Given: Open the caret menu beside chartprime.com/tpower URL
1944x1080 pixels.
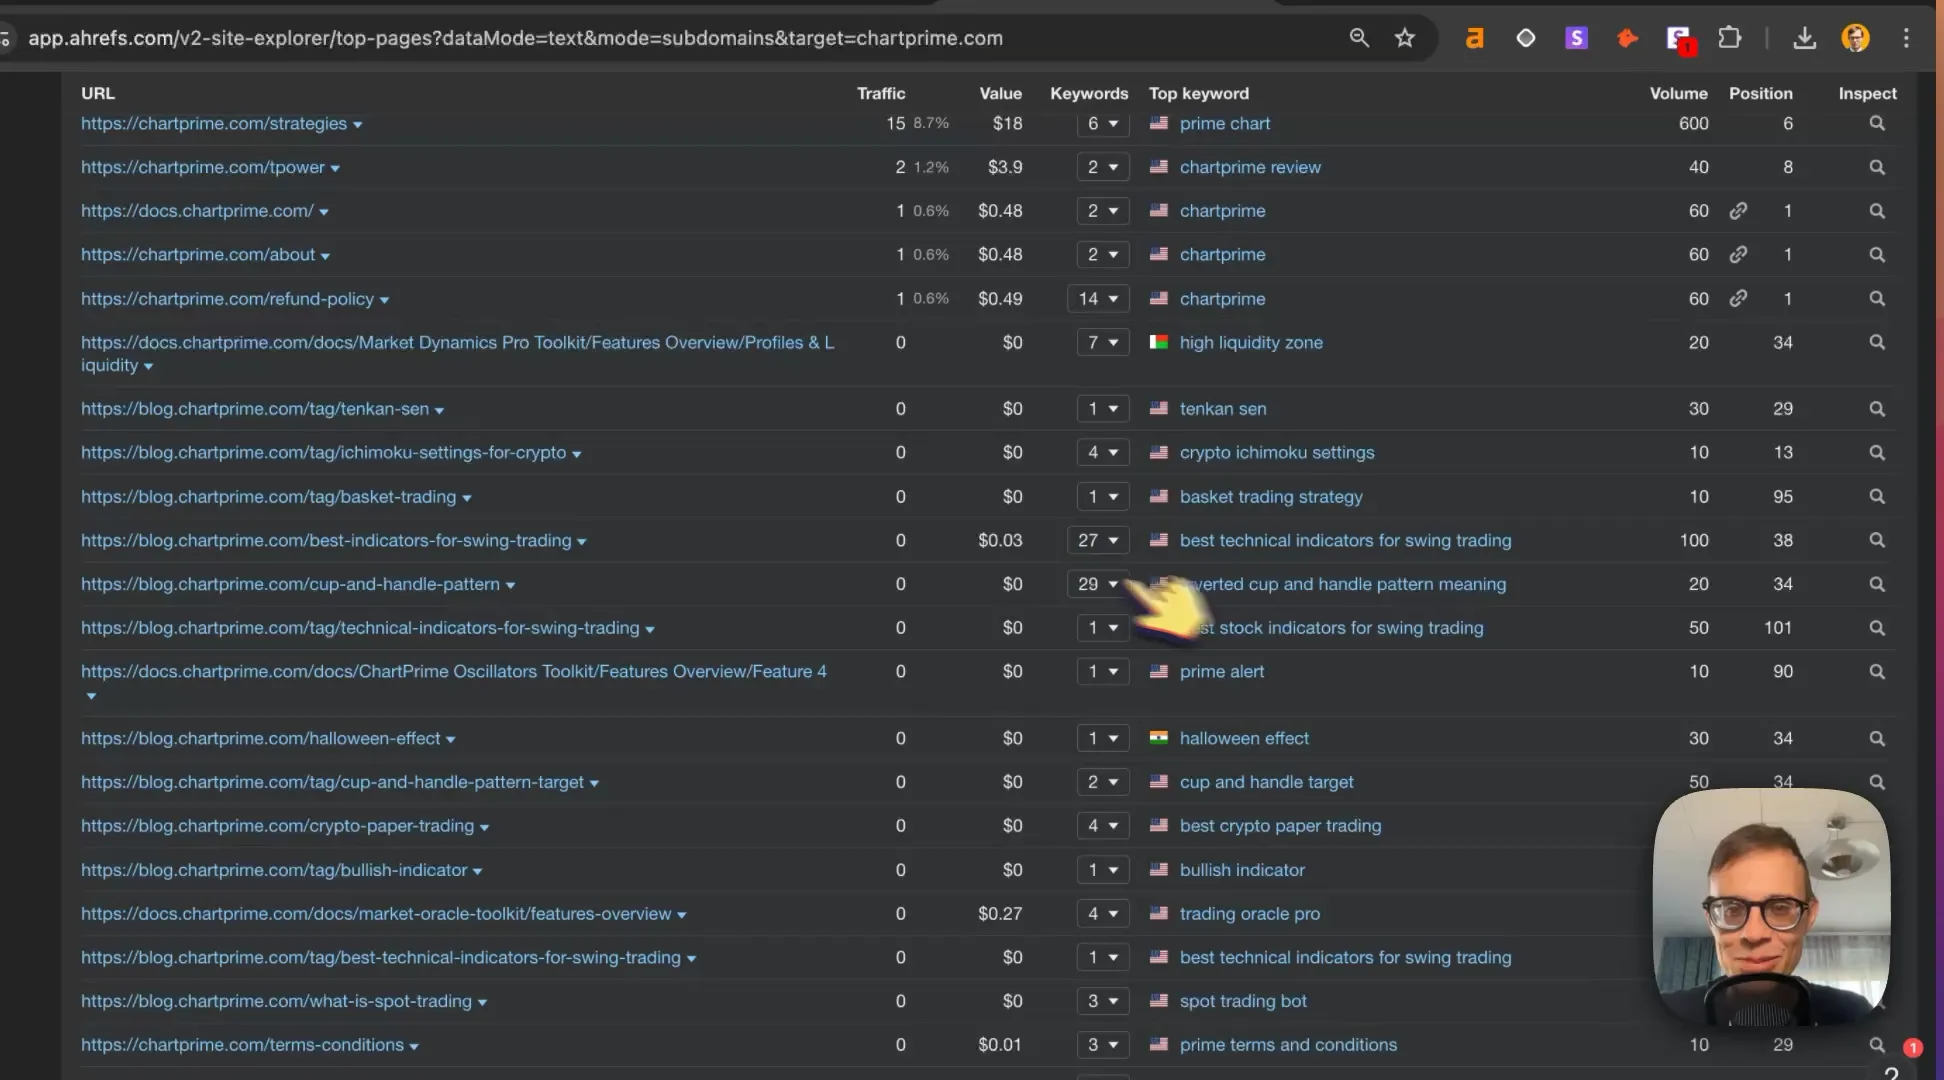Looking at the screenshot, I should tap(335, 168).
